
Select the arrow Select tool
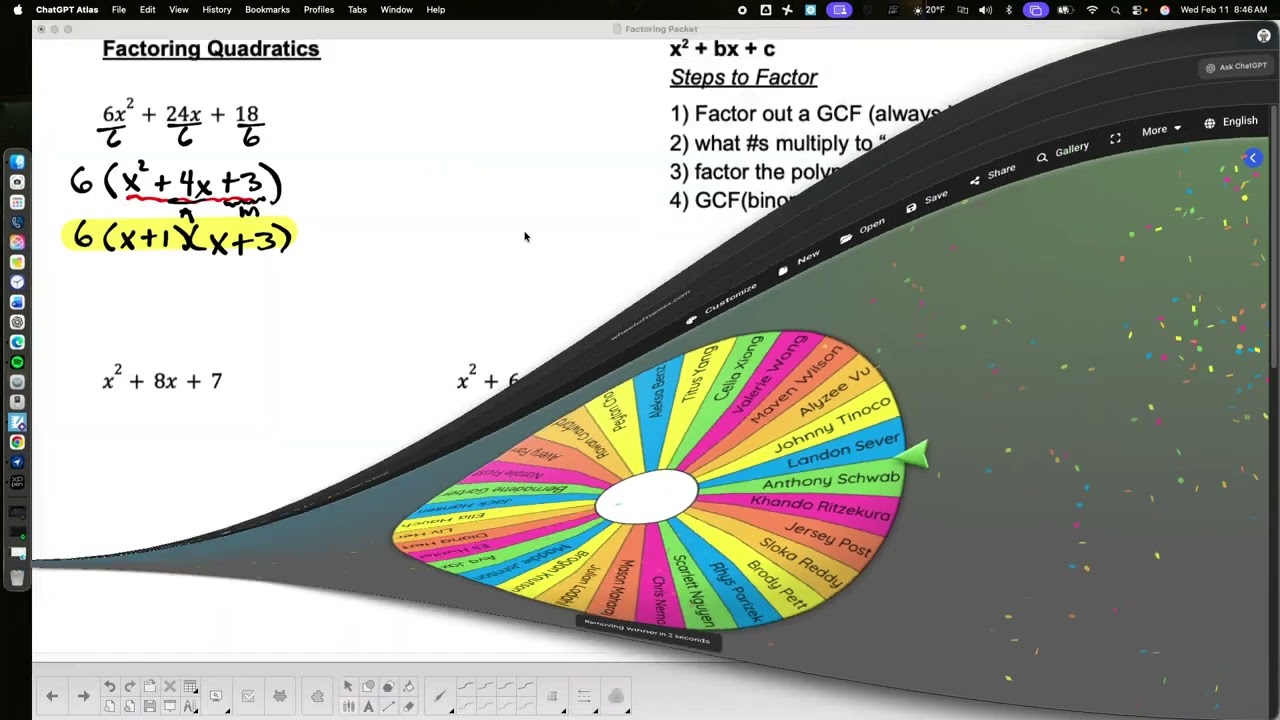click(x=348, y=686)
